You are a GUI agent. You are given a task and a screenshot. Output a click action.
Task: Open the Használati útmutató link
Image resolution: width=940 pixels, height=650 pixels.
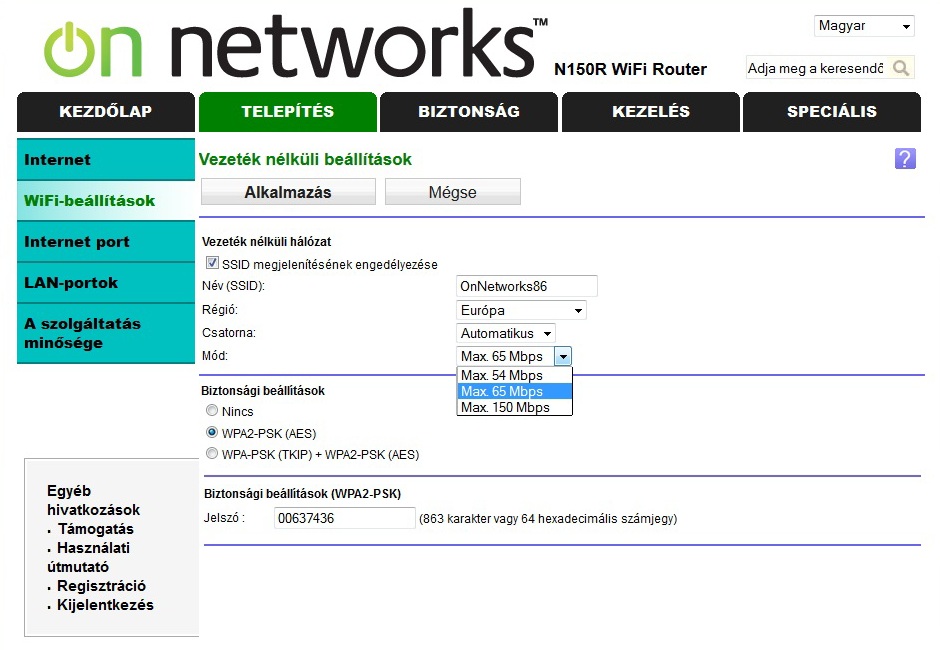tap(88, 557)
